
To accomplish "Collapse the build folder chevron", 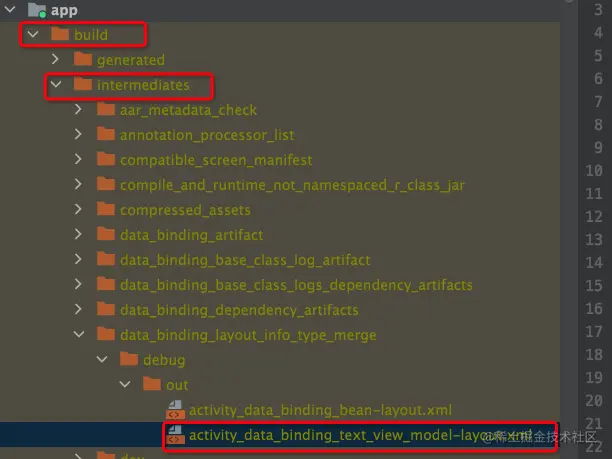I will 33,34.
